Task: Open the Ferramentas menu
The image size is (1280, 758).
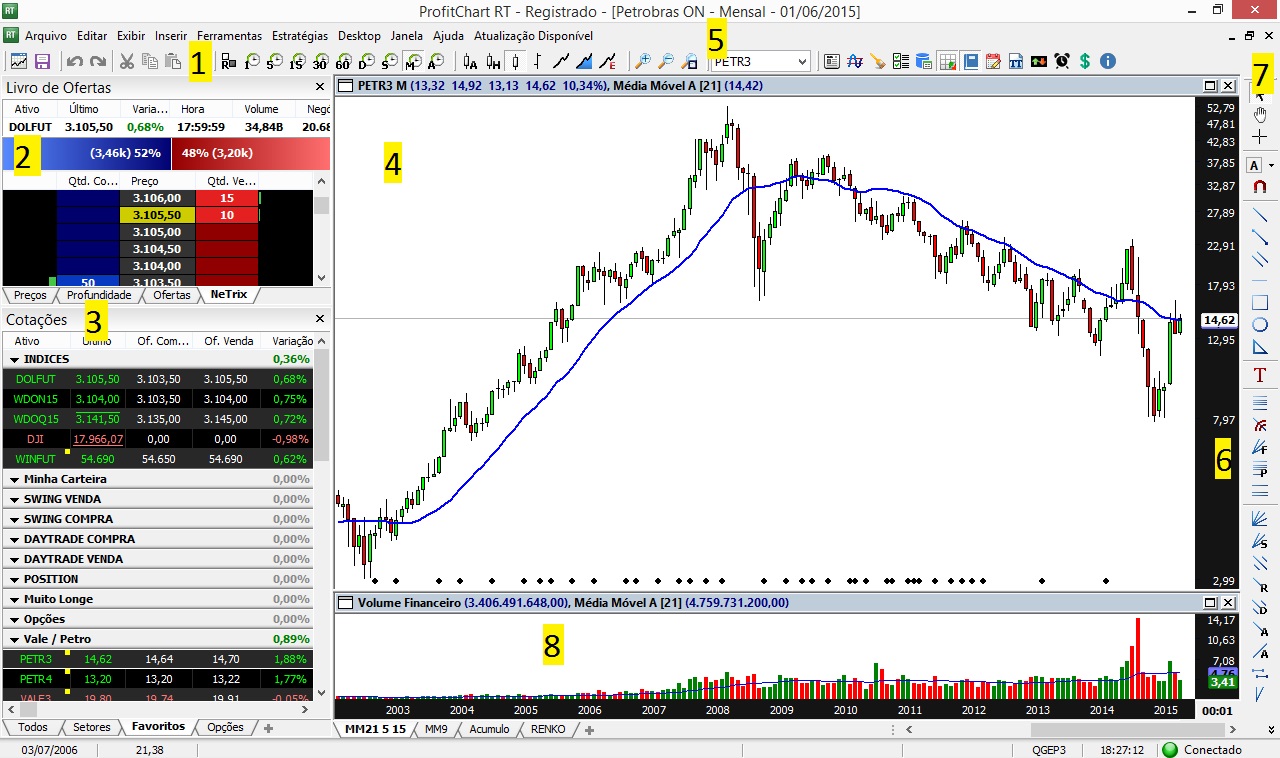Action: (229, 35)
